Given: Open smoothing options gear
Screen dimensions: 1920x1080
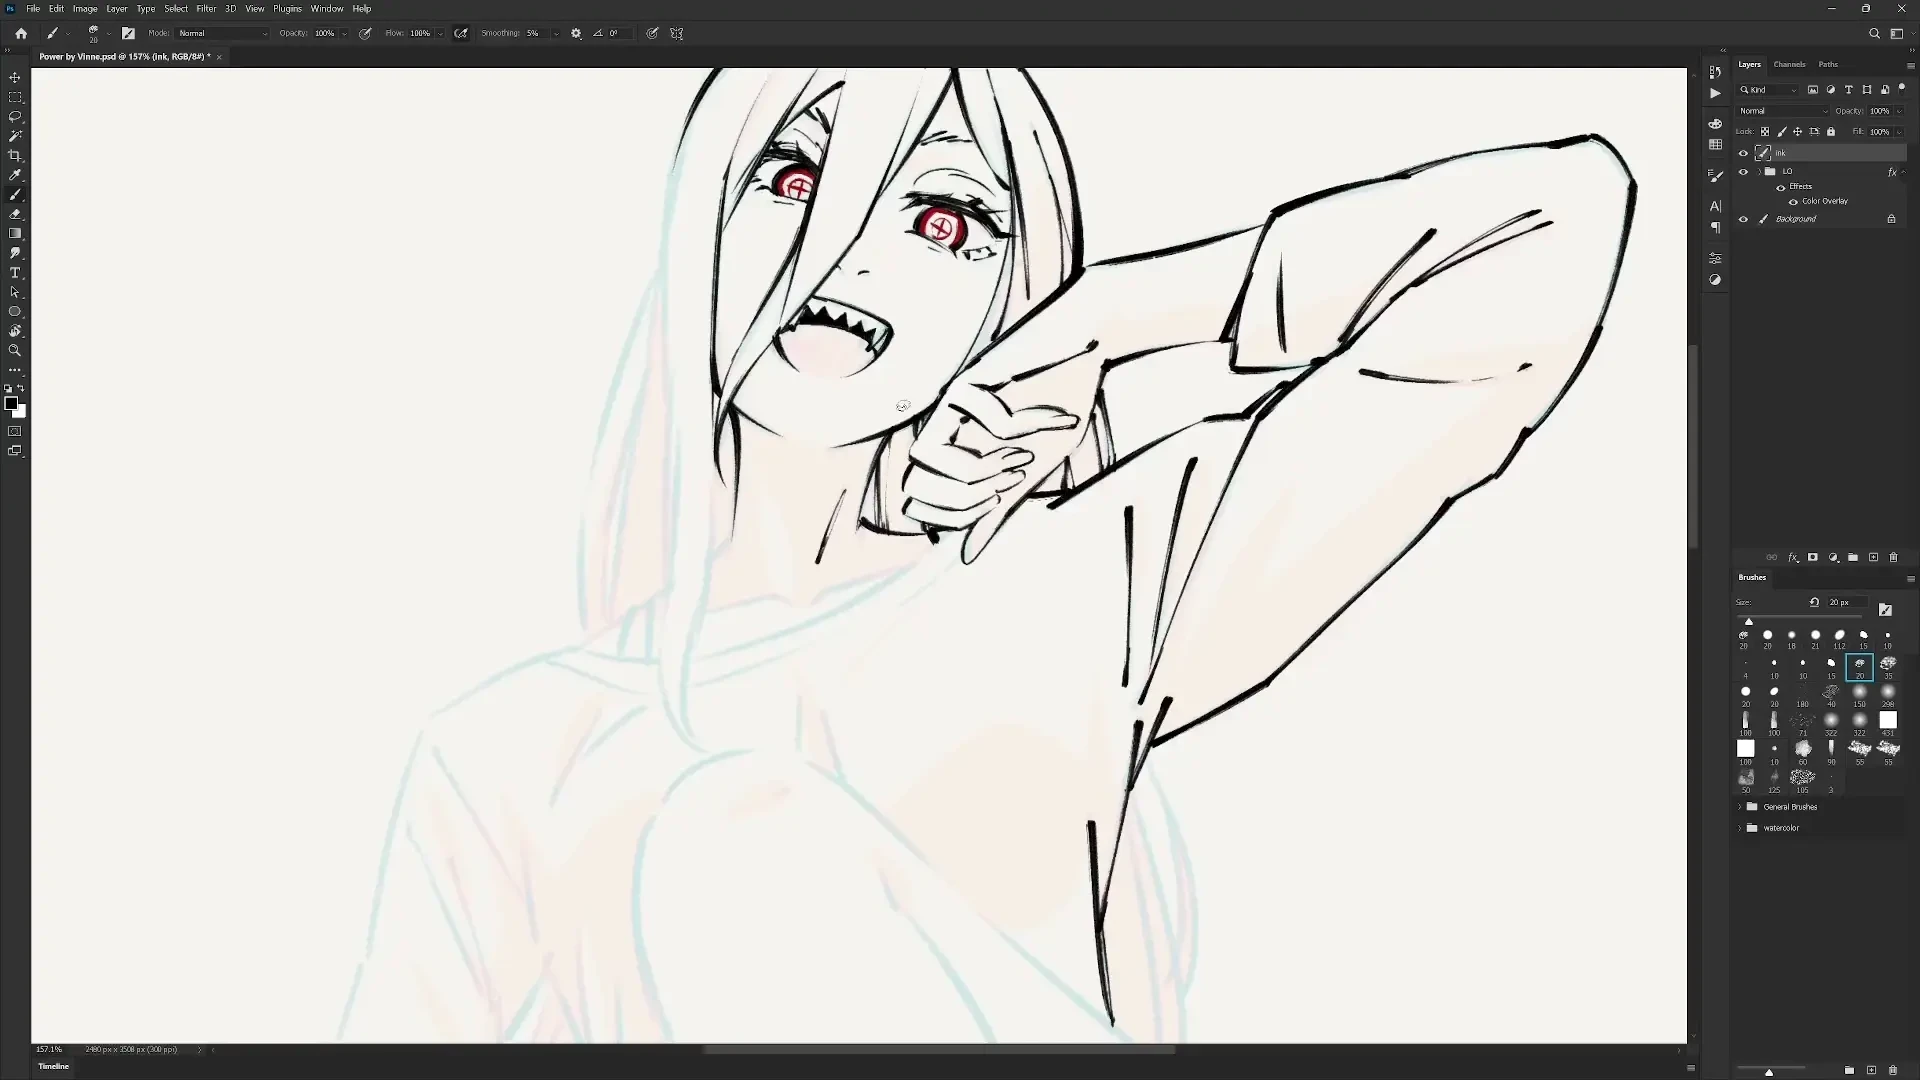Looking at the screenshot, I should coord(576,33).
